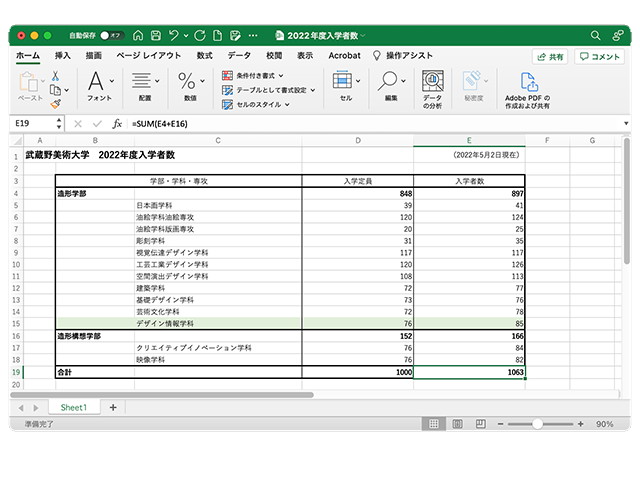The height and width of the screenshot is (480, 640).
Task: Click the Search magnifier icon in title bar
Action: 596,36
